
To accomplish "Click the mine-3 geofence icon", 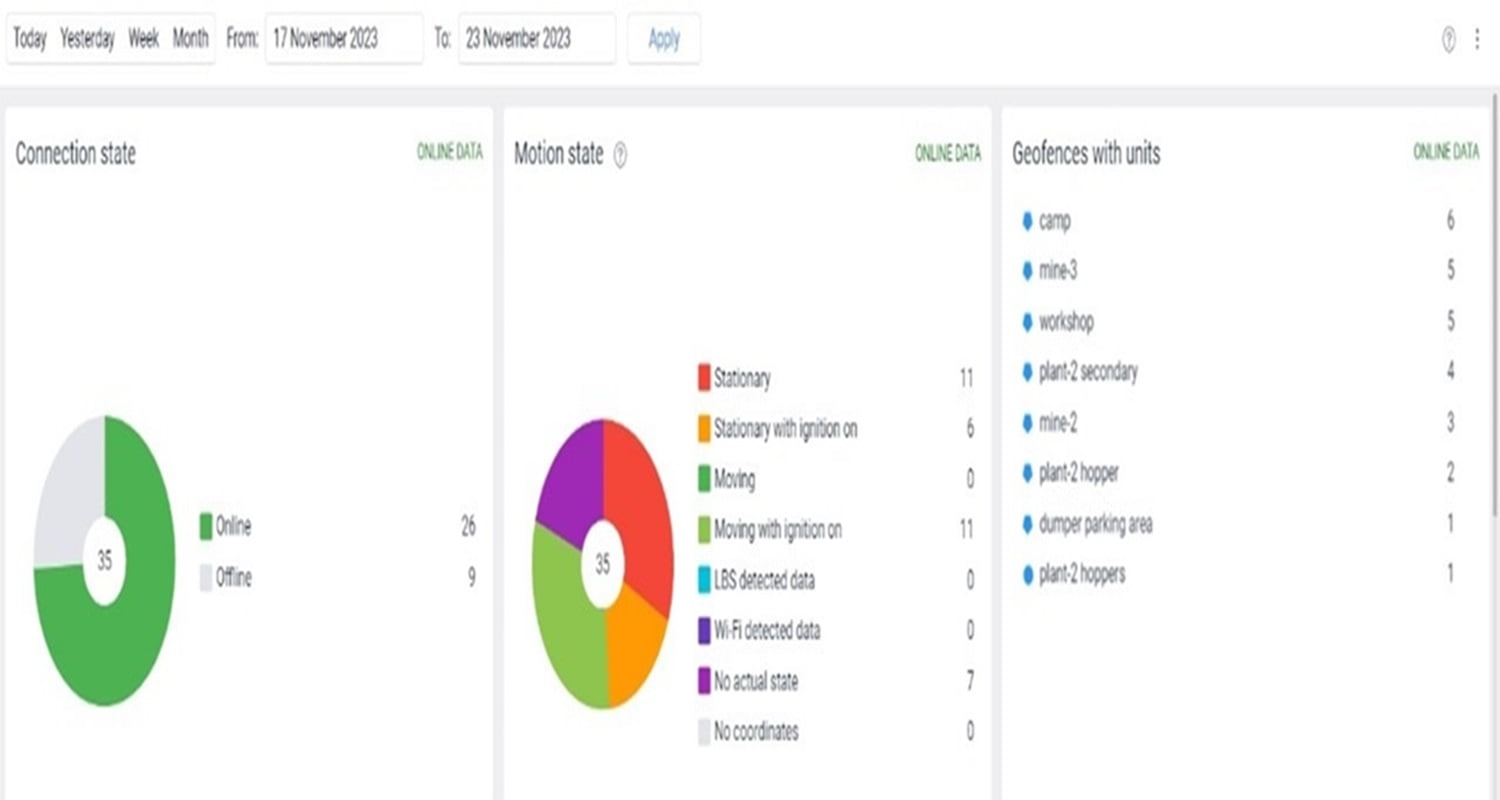I will click(x=1027, y=271).
